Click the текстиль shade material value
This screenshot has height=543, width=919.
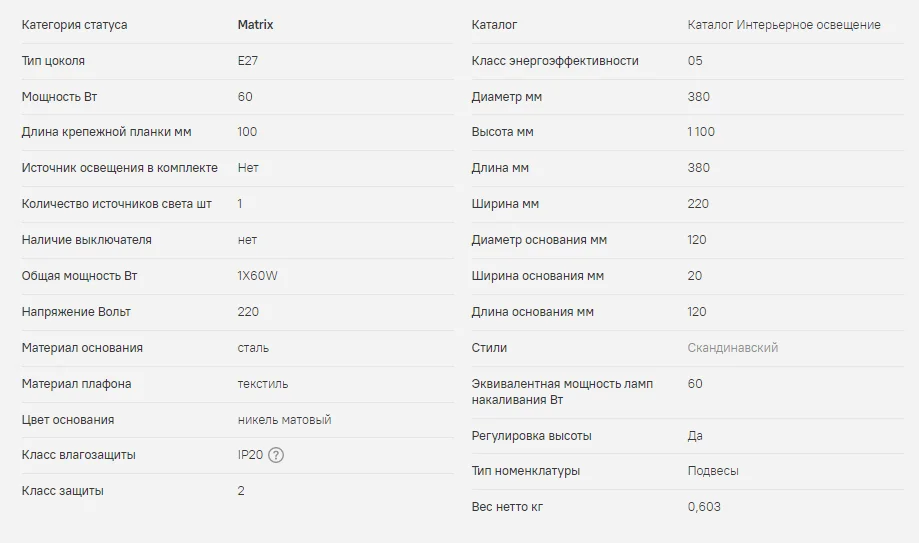pyautogui.click(x=263, y=384)
